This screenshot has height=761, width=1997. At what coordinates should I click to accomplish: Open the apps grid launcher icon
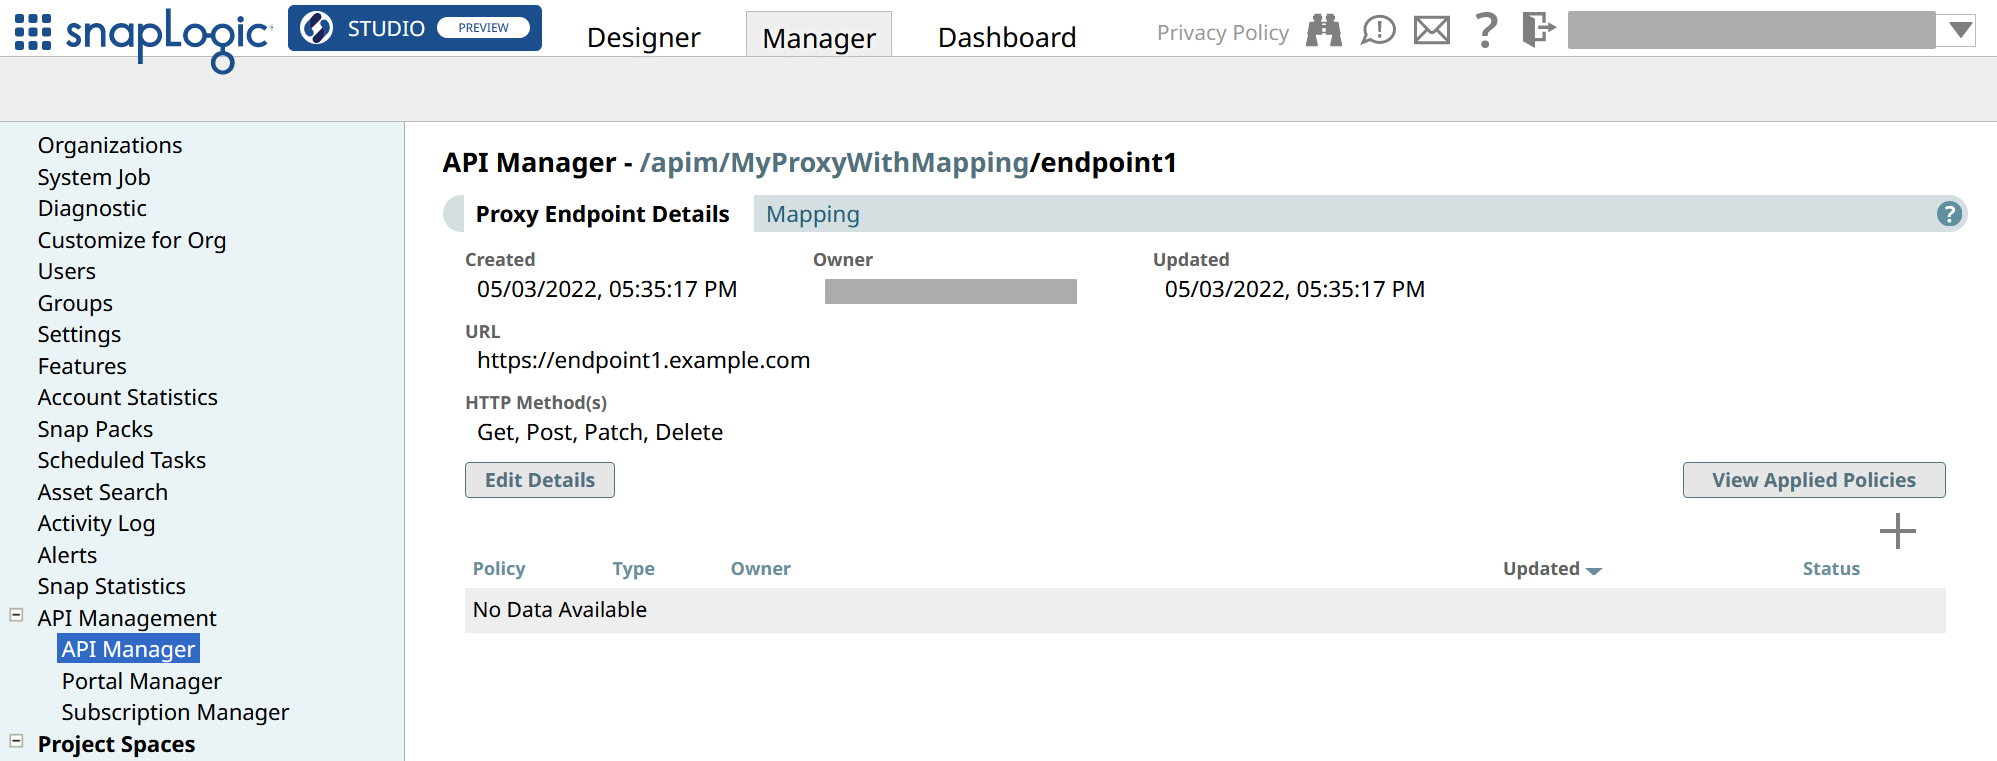[x=33, y=32]
